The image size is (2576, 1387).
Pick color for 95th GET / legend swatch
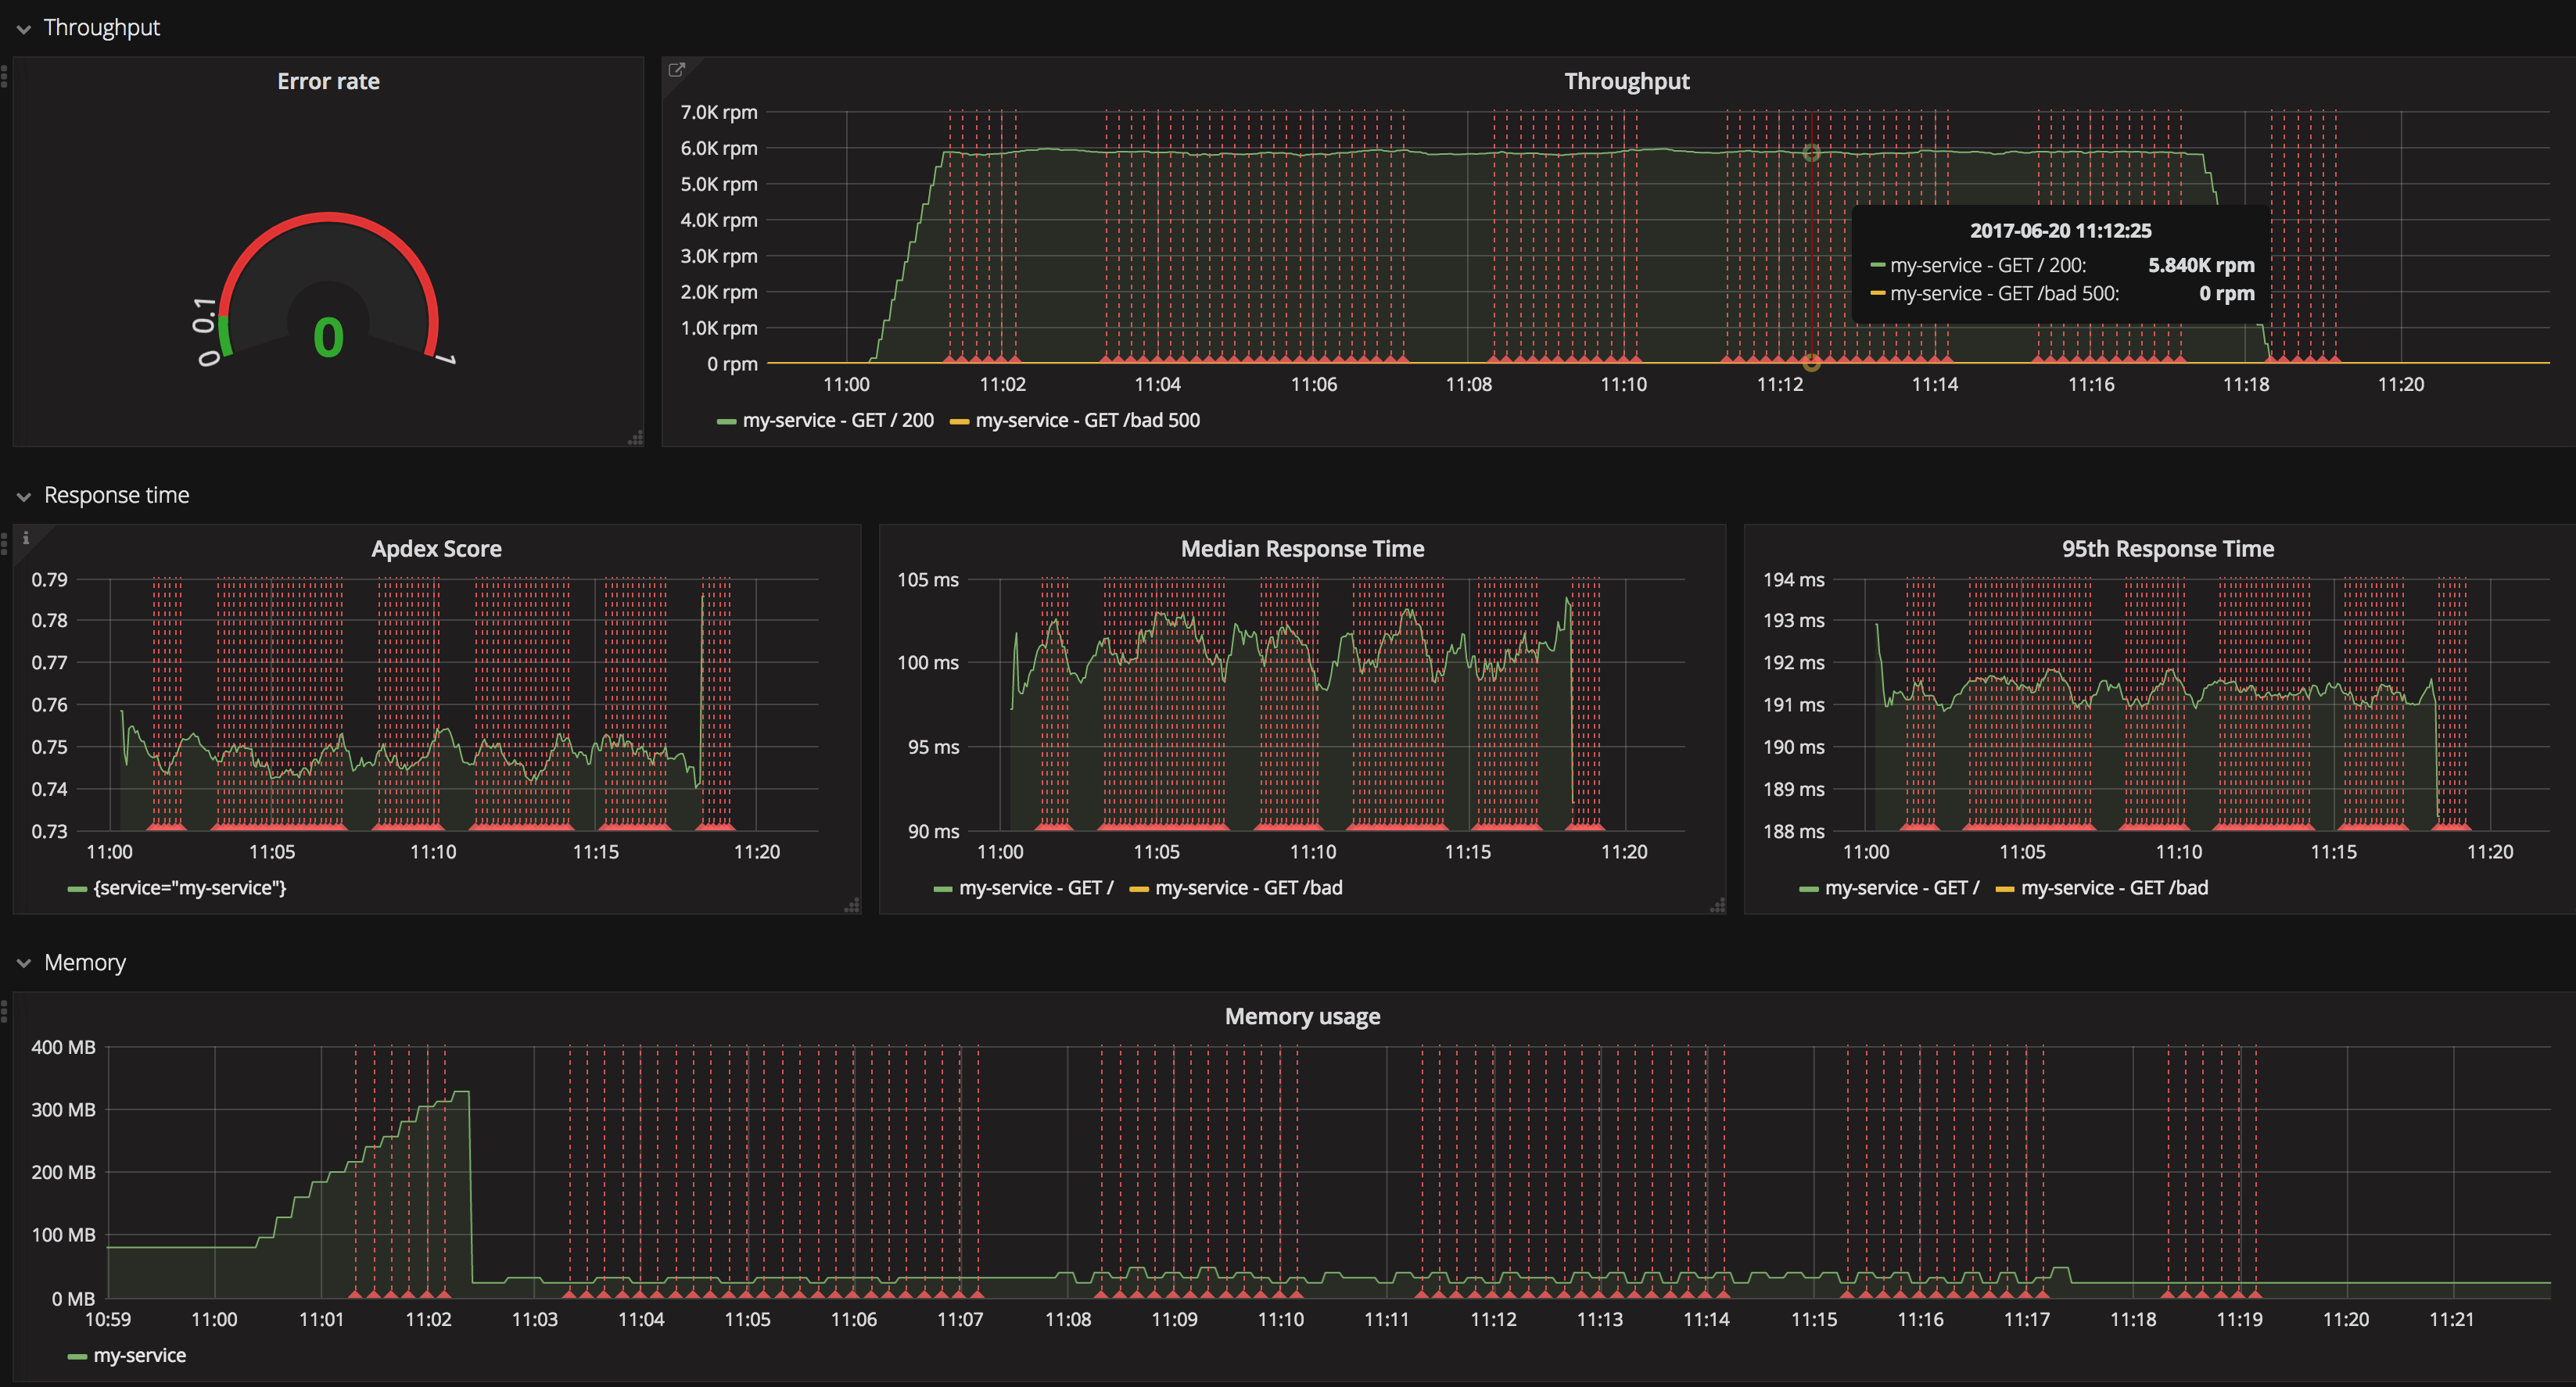point(1809,889)
